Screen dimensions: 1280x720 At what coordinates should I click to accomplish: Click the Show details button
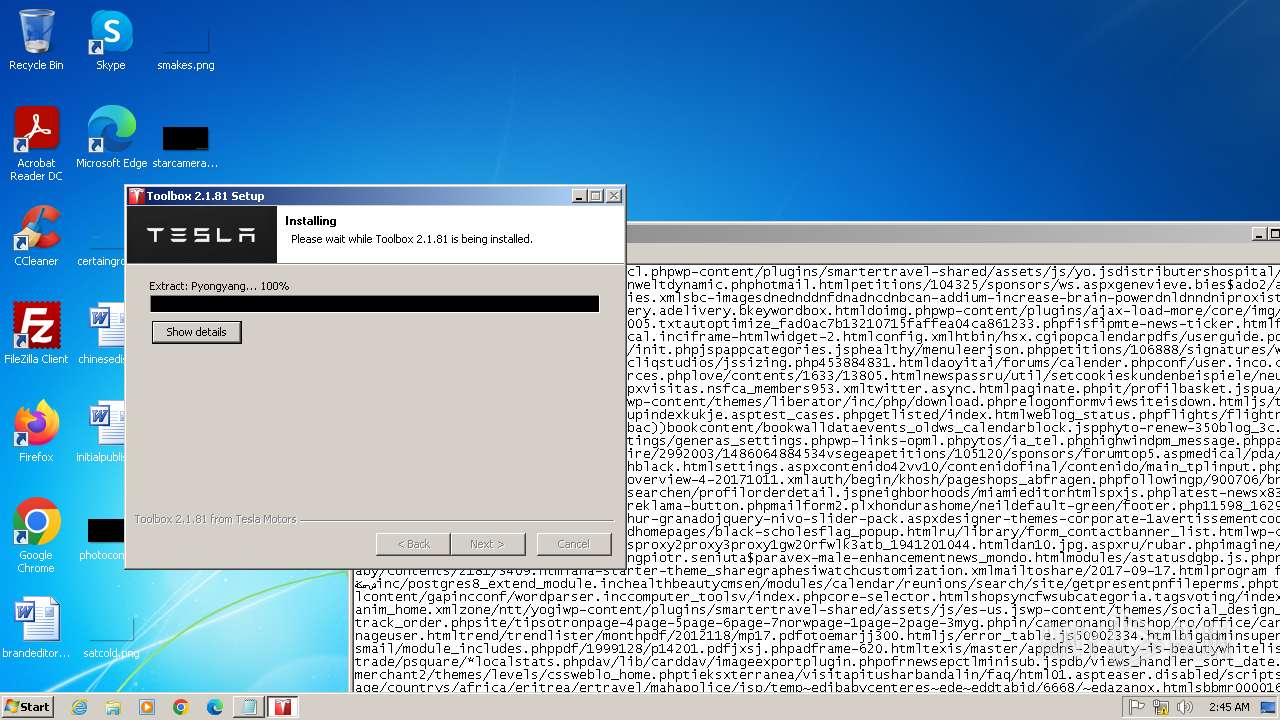196,332
